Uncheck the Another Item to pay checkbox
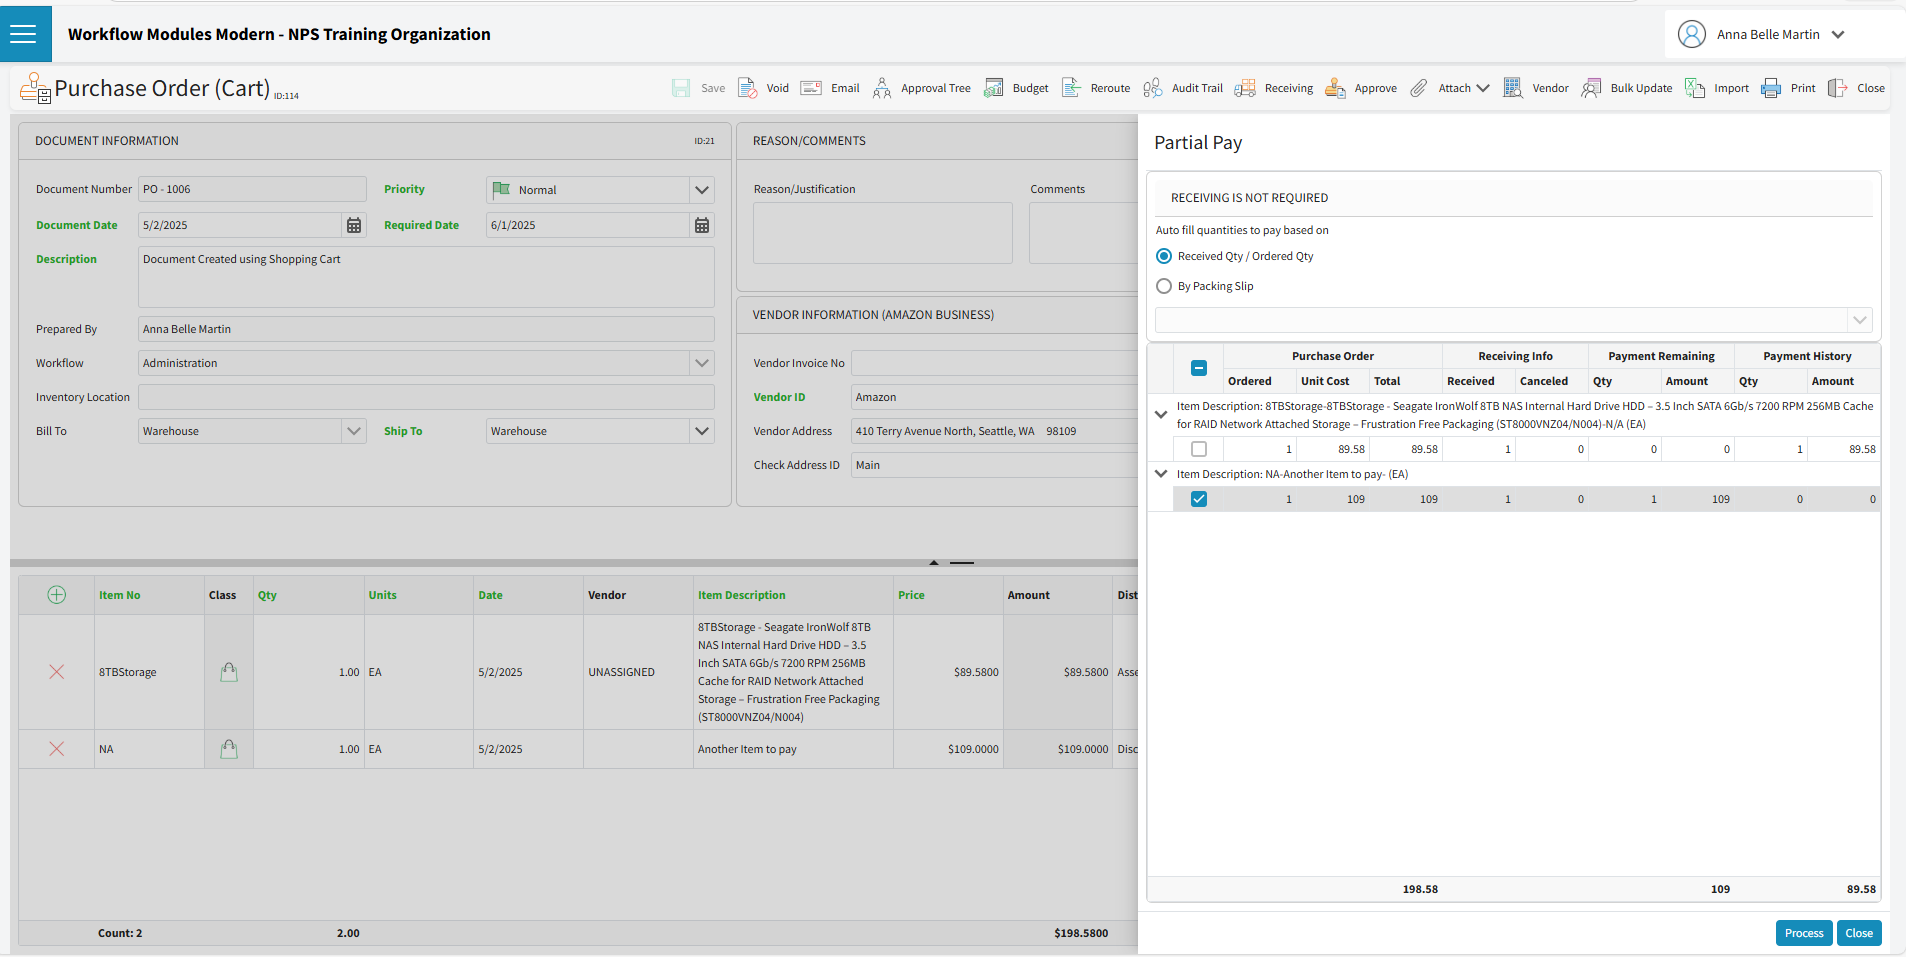1906x957 pixels. 1199,499
